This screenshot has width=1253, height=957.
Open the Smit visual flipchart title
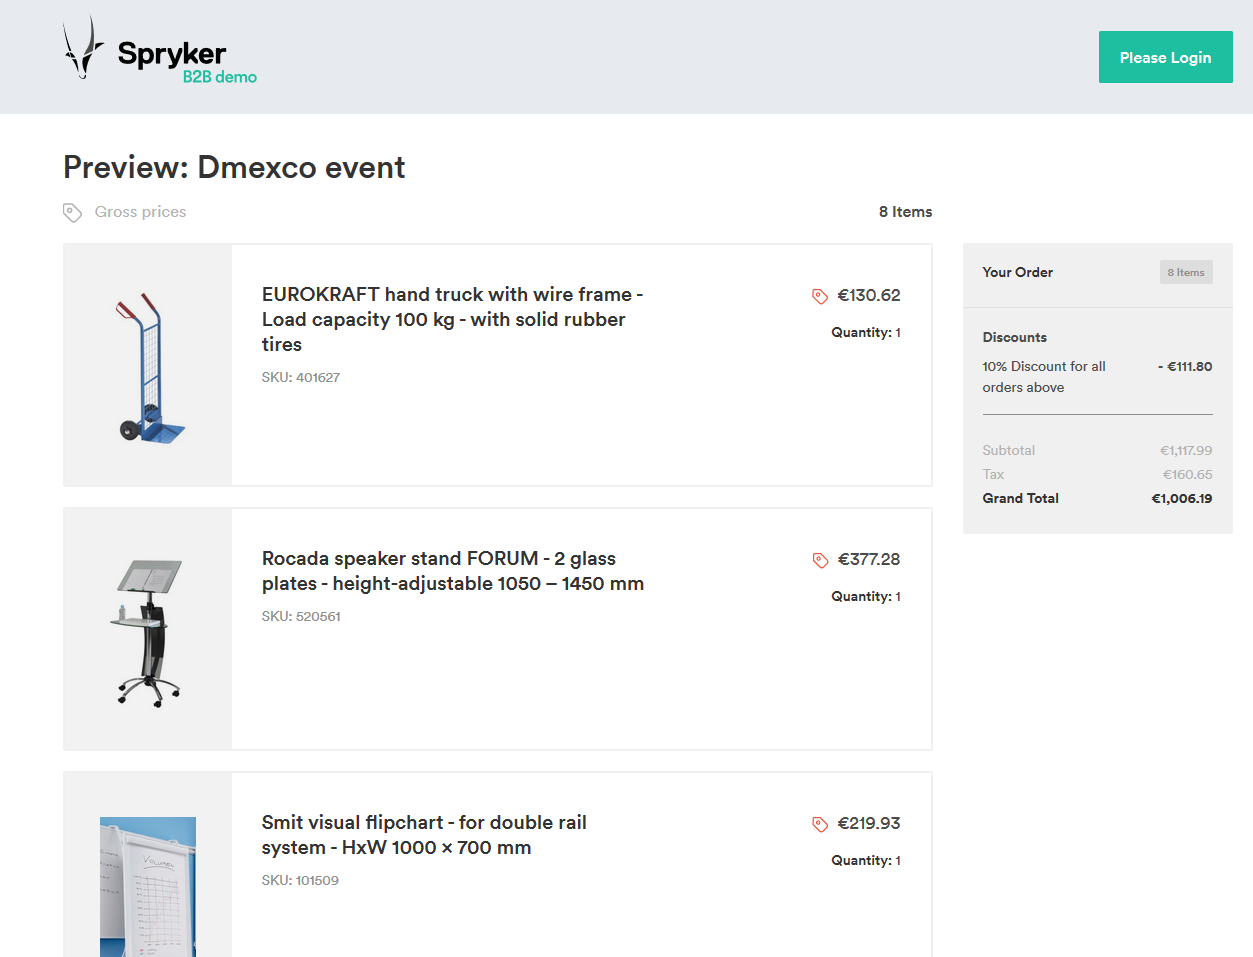pyautogui.click(x=424, y=835)
